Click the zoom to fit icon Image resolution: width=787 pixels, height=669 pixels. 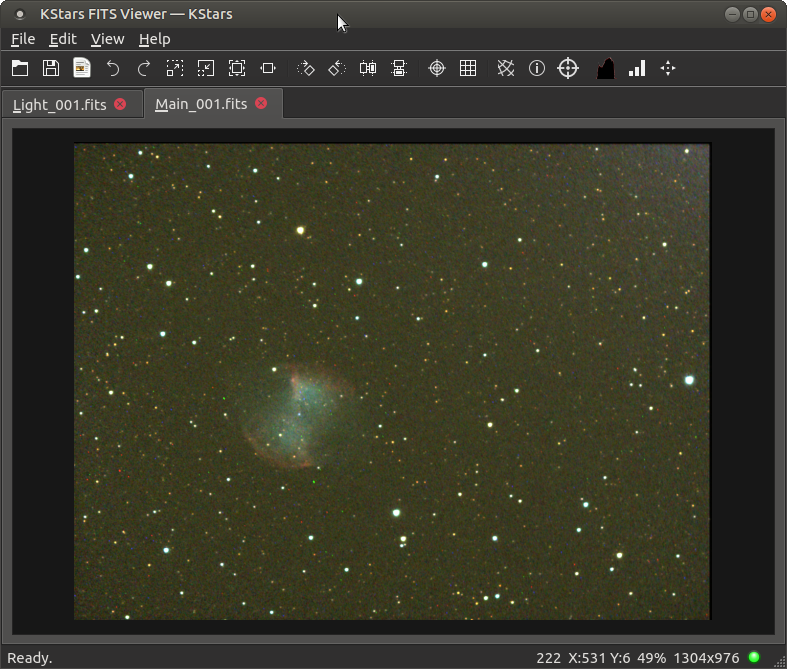(x=237, y=68)
